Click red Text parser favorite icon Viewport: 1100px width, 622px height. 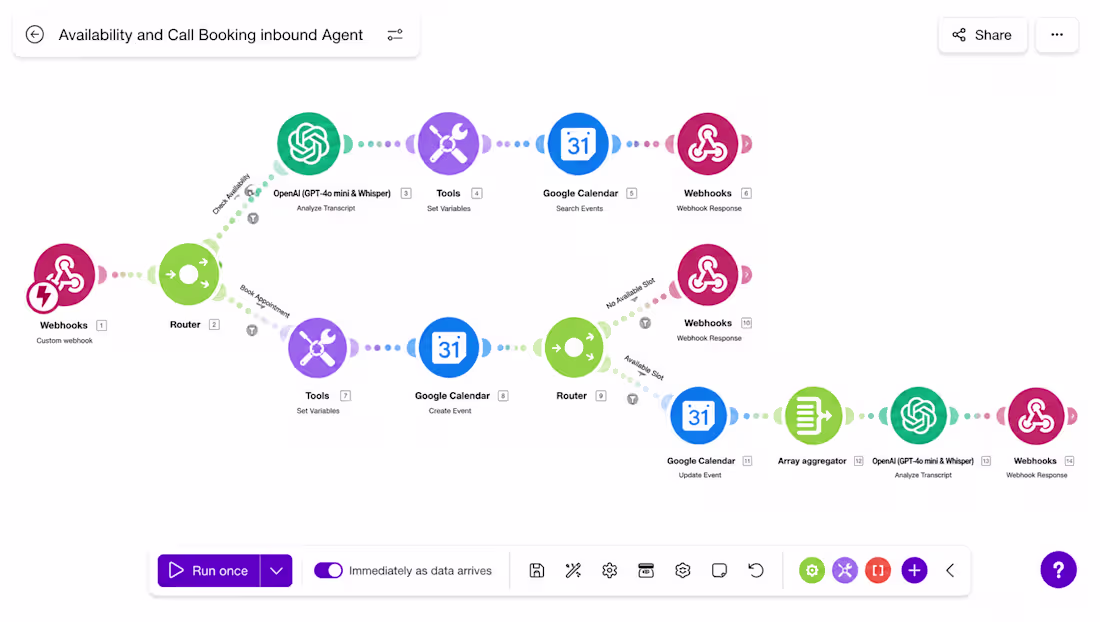(x=878, y=571)
